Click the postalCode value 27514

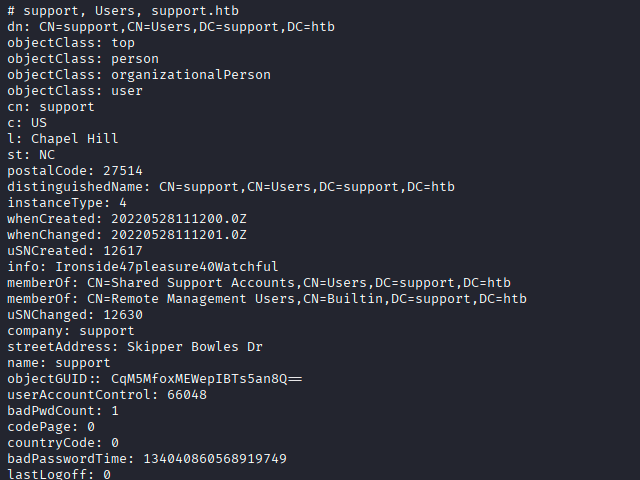coord(122,171)
